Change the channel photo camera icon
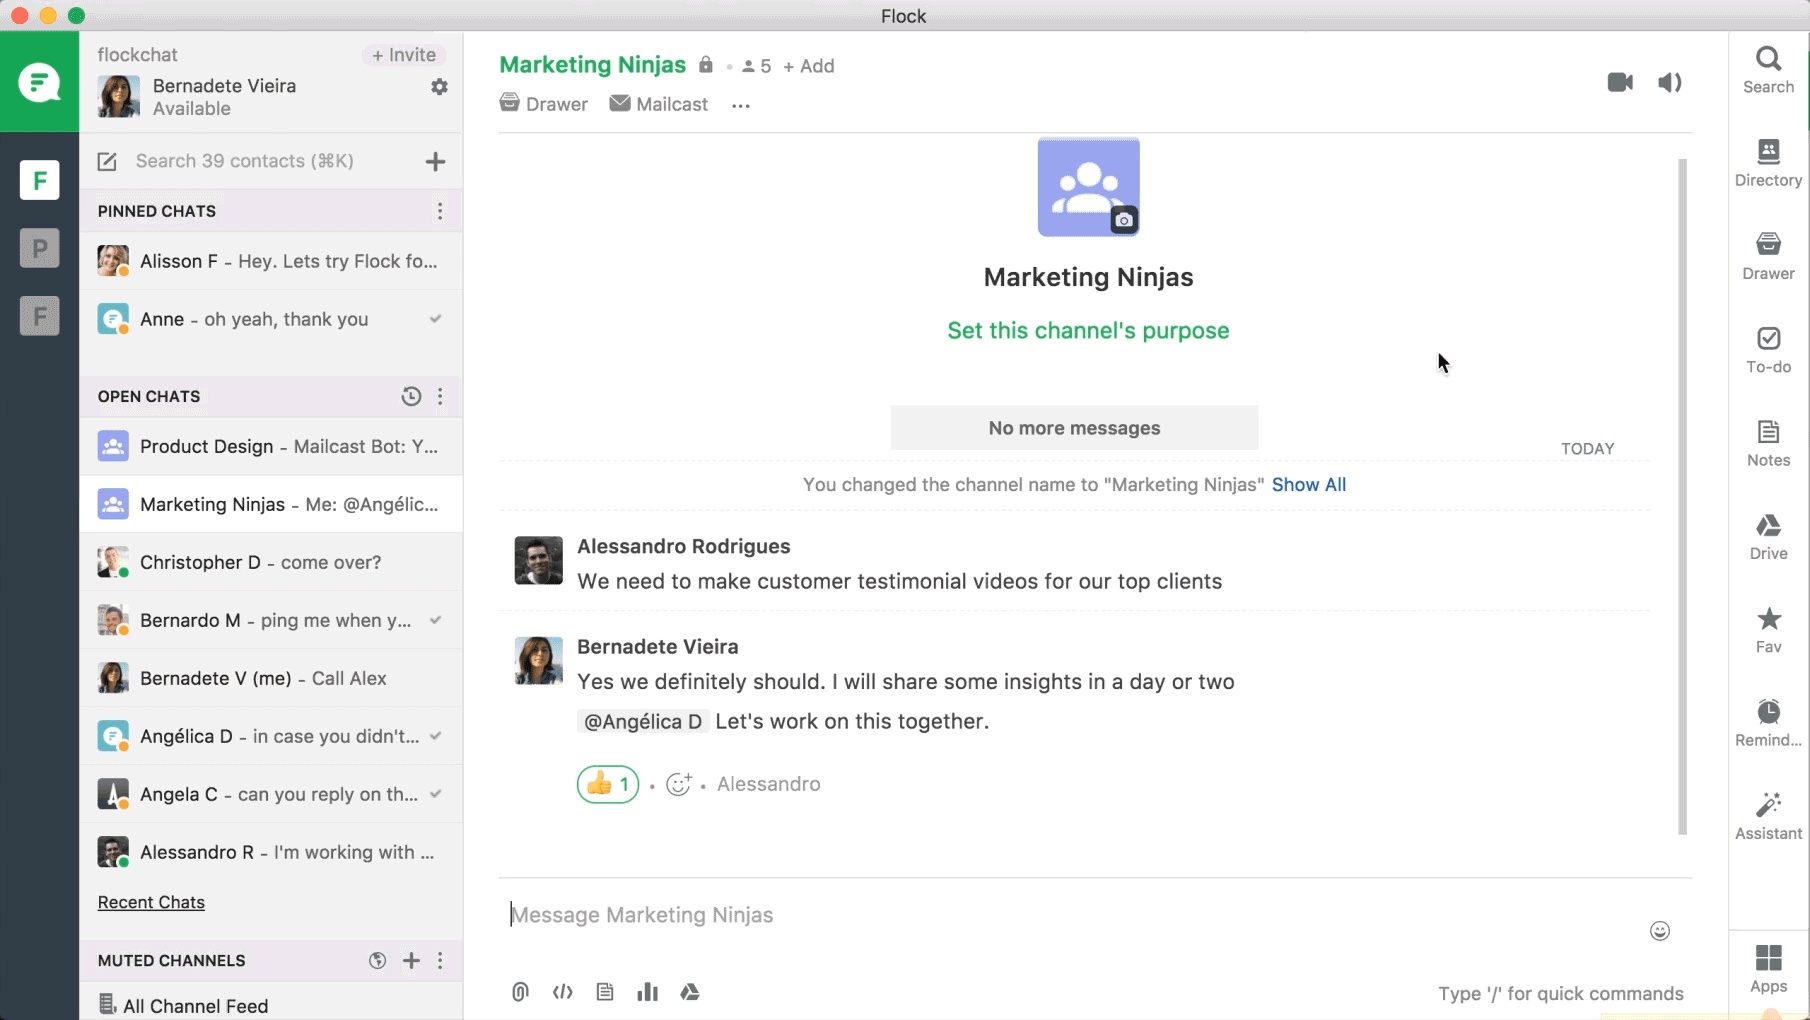 [1124, 220]
